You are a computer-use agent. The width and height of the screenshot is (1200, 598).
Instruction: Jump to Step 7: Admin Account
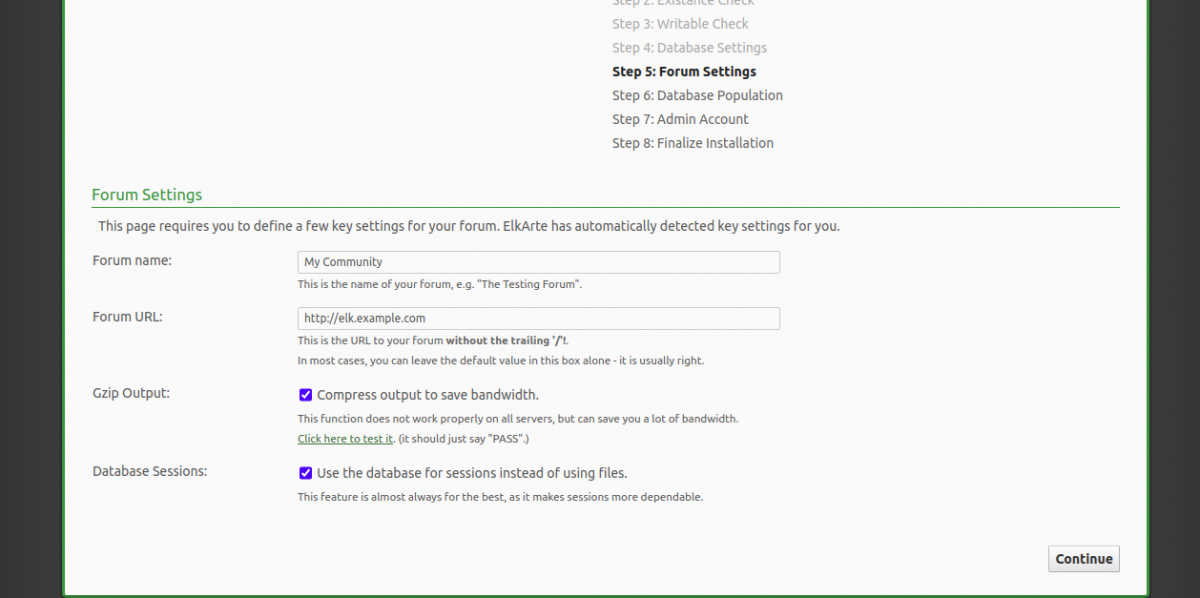680,119
